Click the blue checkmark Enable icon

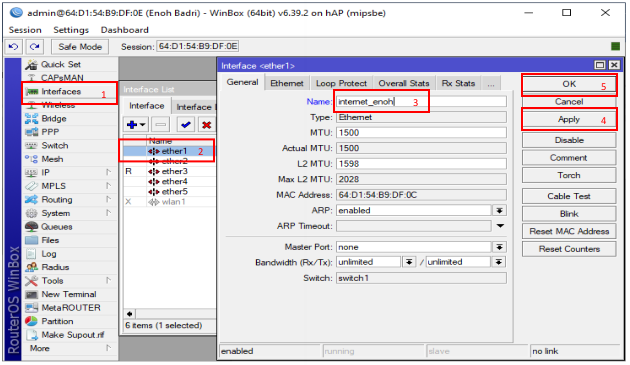186,125
